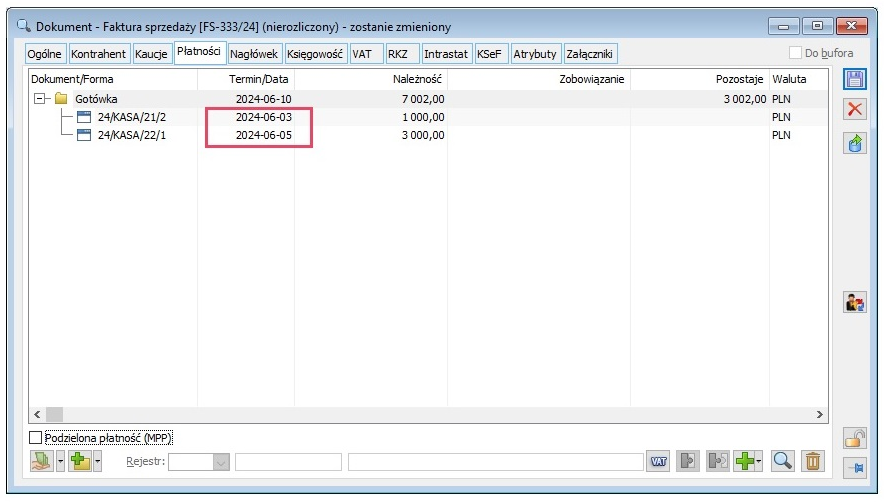Viewport: 884px width, 502px height.
Task: Click the pushpin icon at bottom right
Action: 855,468
